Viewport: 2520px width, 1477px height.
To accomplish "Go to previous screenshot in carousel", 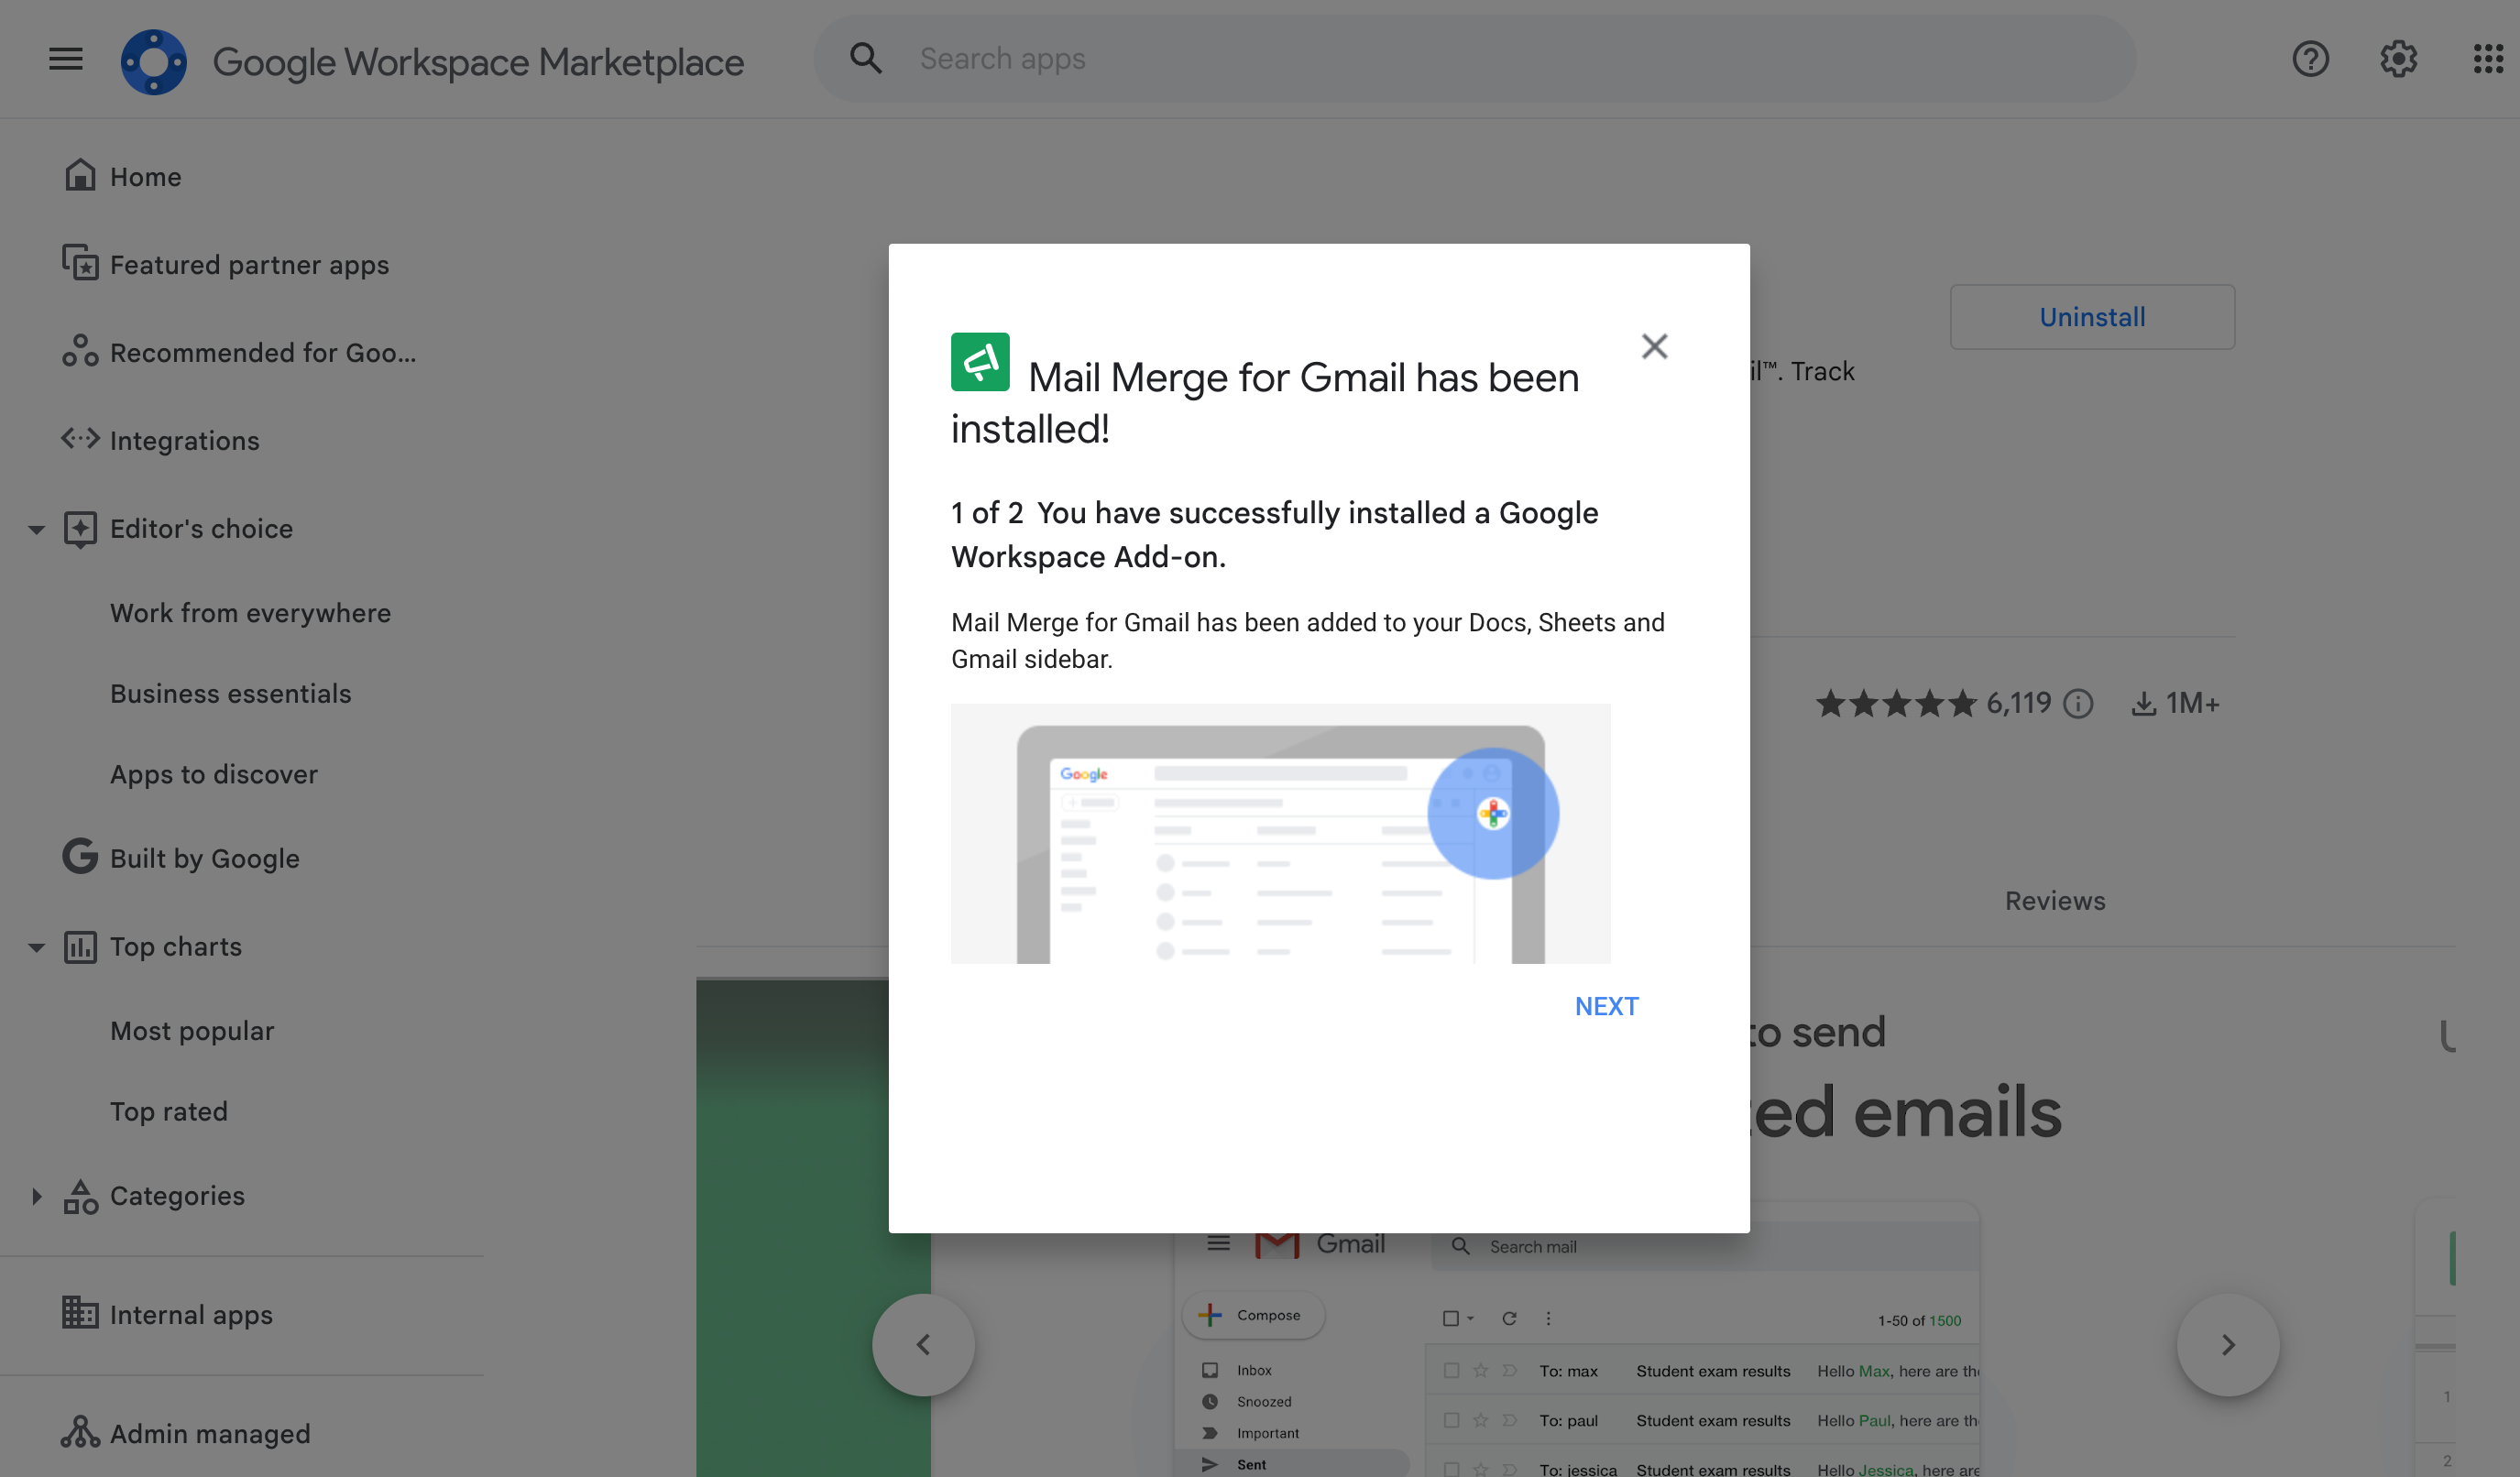I will (x=923, y=1344).
